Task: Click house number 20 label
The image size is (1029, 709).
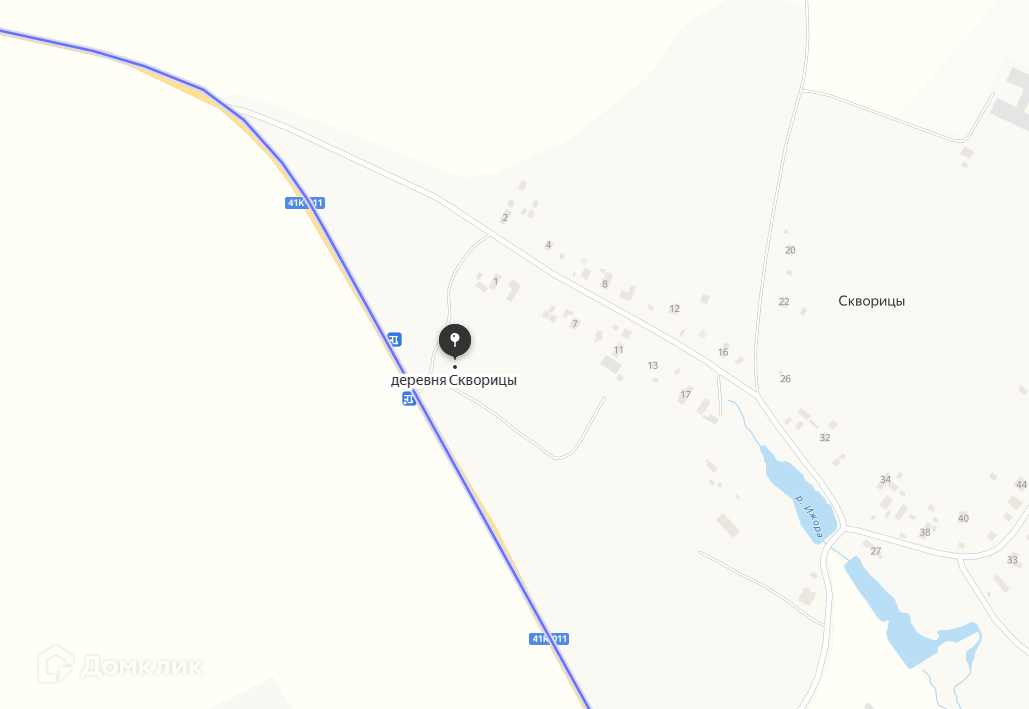Action: (x=790, y=250)
